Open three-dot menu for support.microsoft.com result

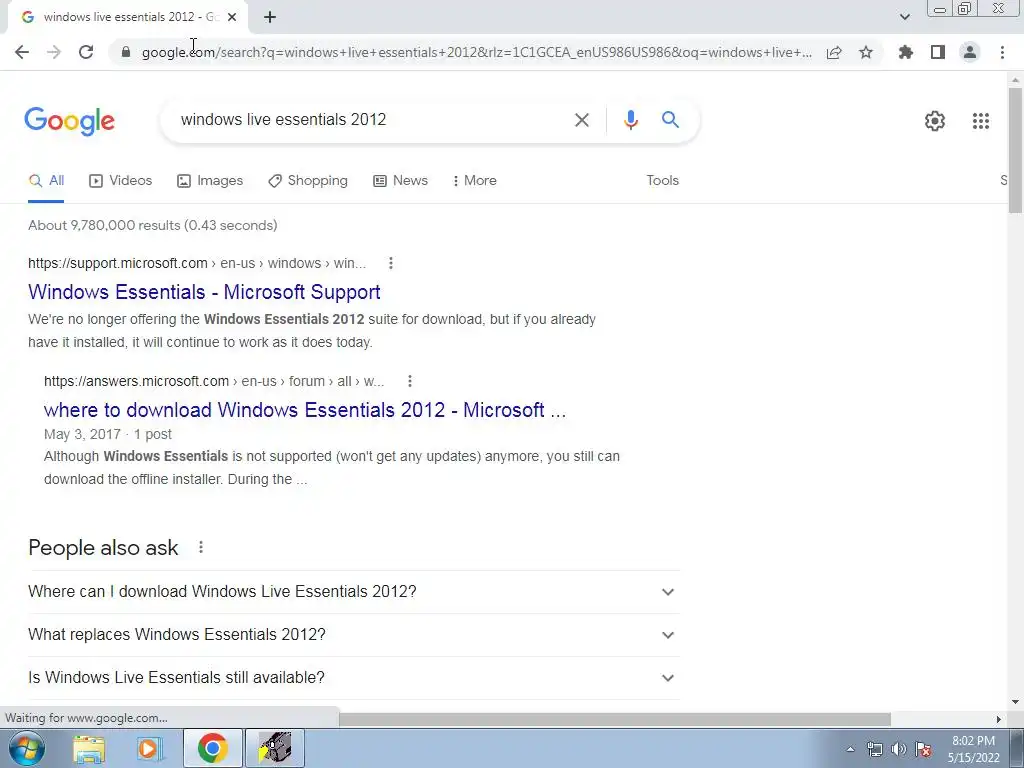[391, 263]
